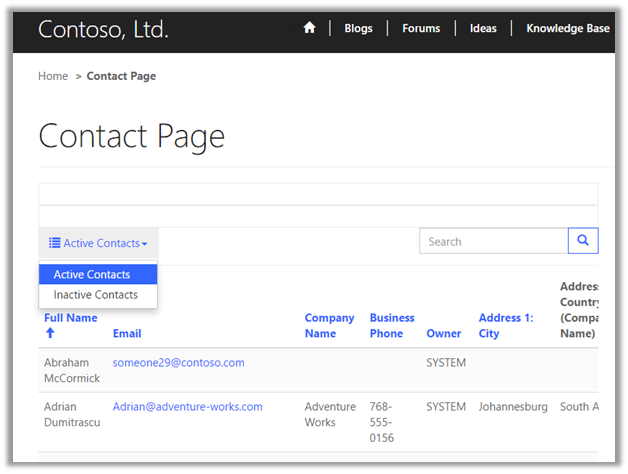
Task: Open Adrian@adventure-works.com email link
Action: point(187,407)
